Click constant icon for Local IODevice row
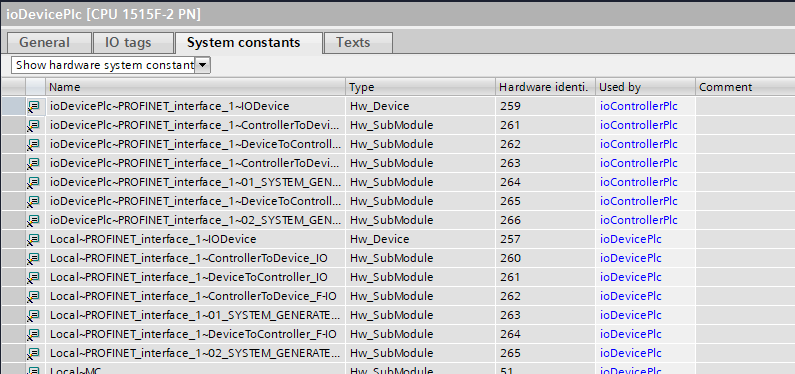This screenshot has height=374, width=795. 33,239
